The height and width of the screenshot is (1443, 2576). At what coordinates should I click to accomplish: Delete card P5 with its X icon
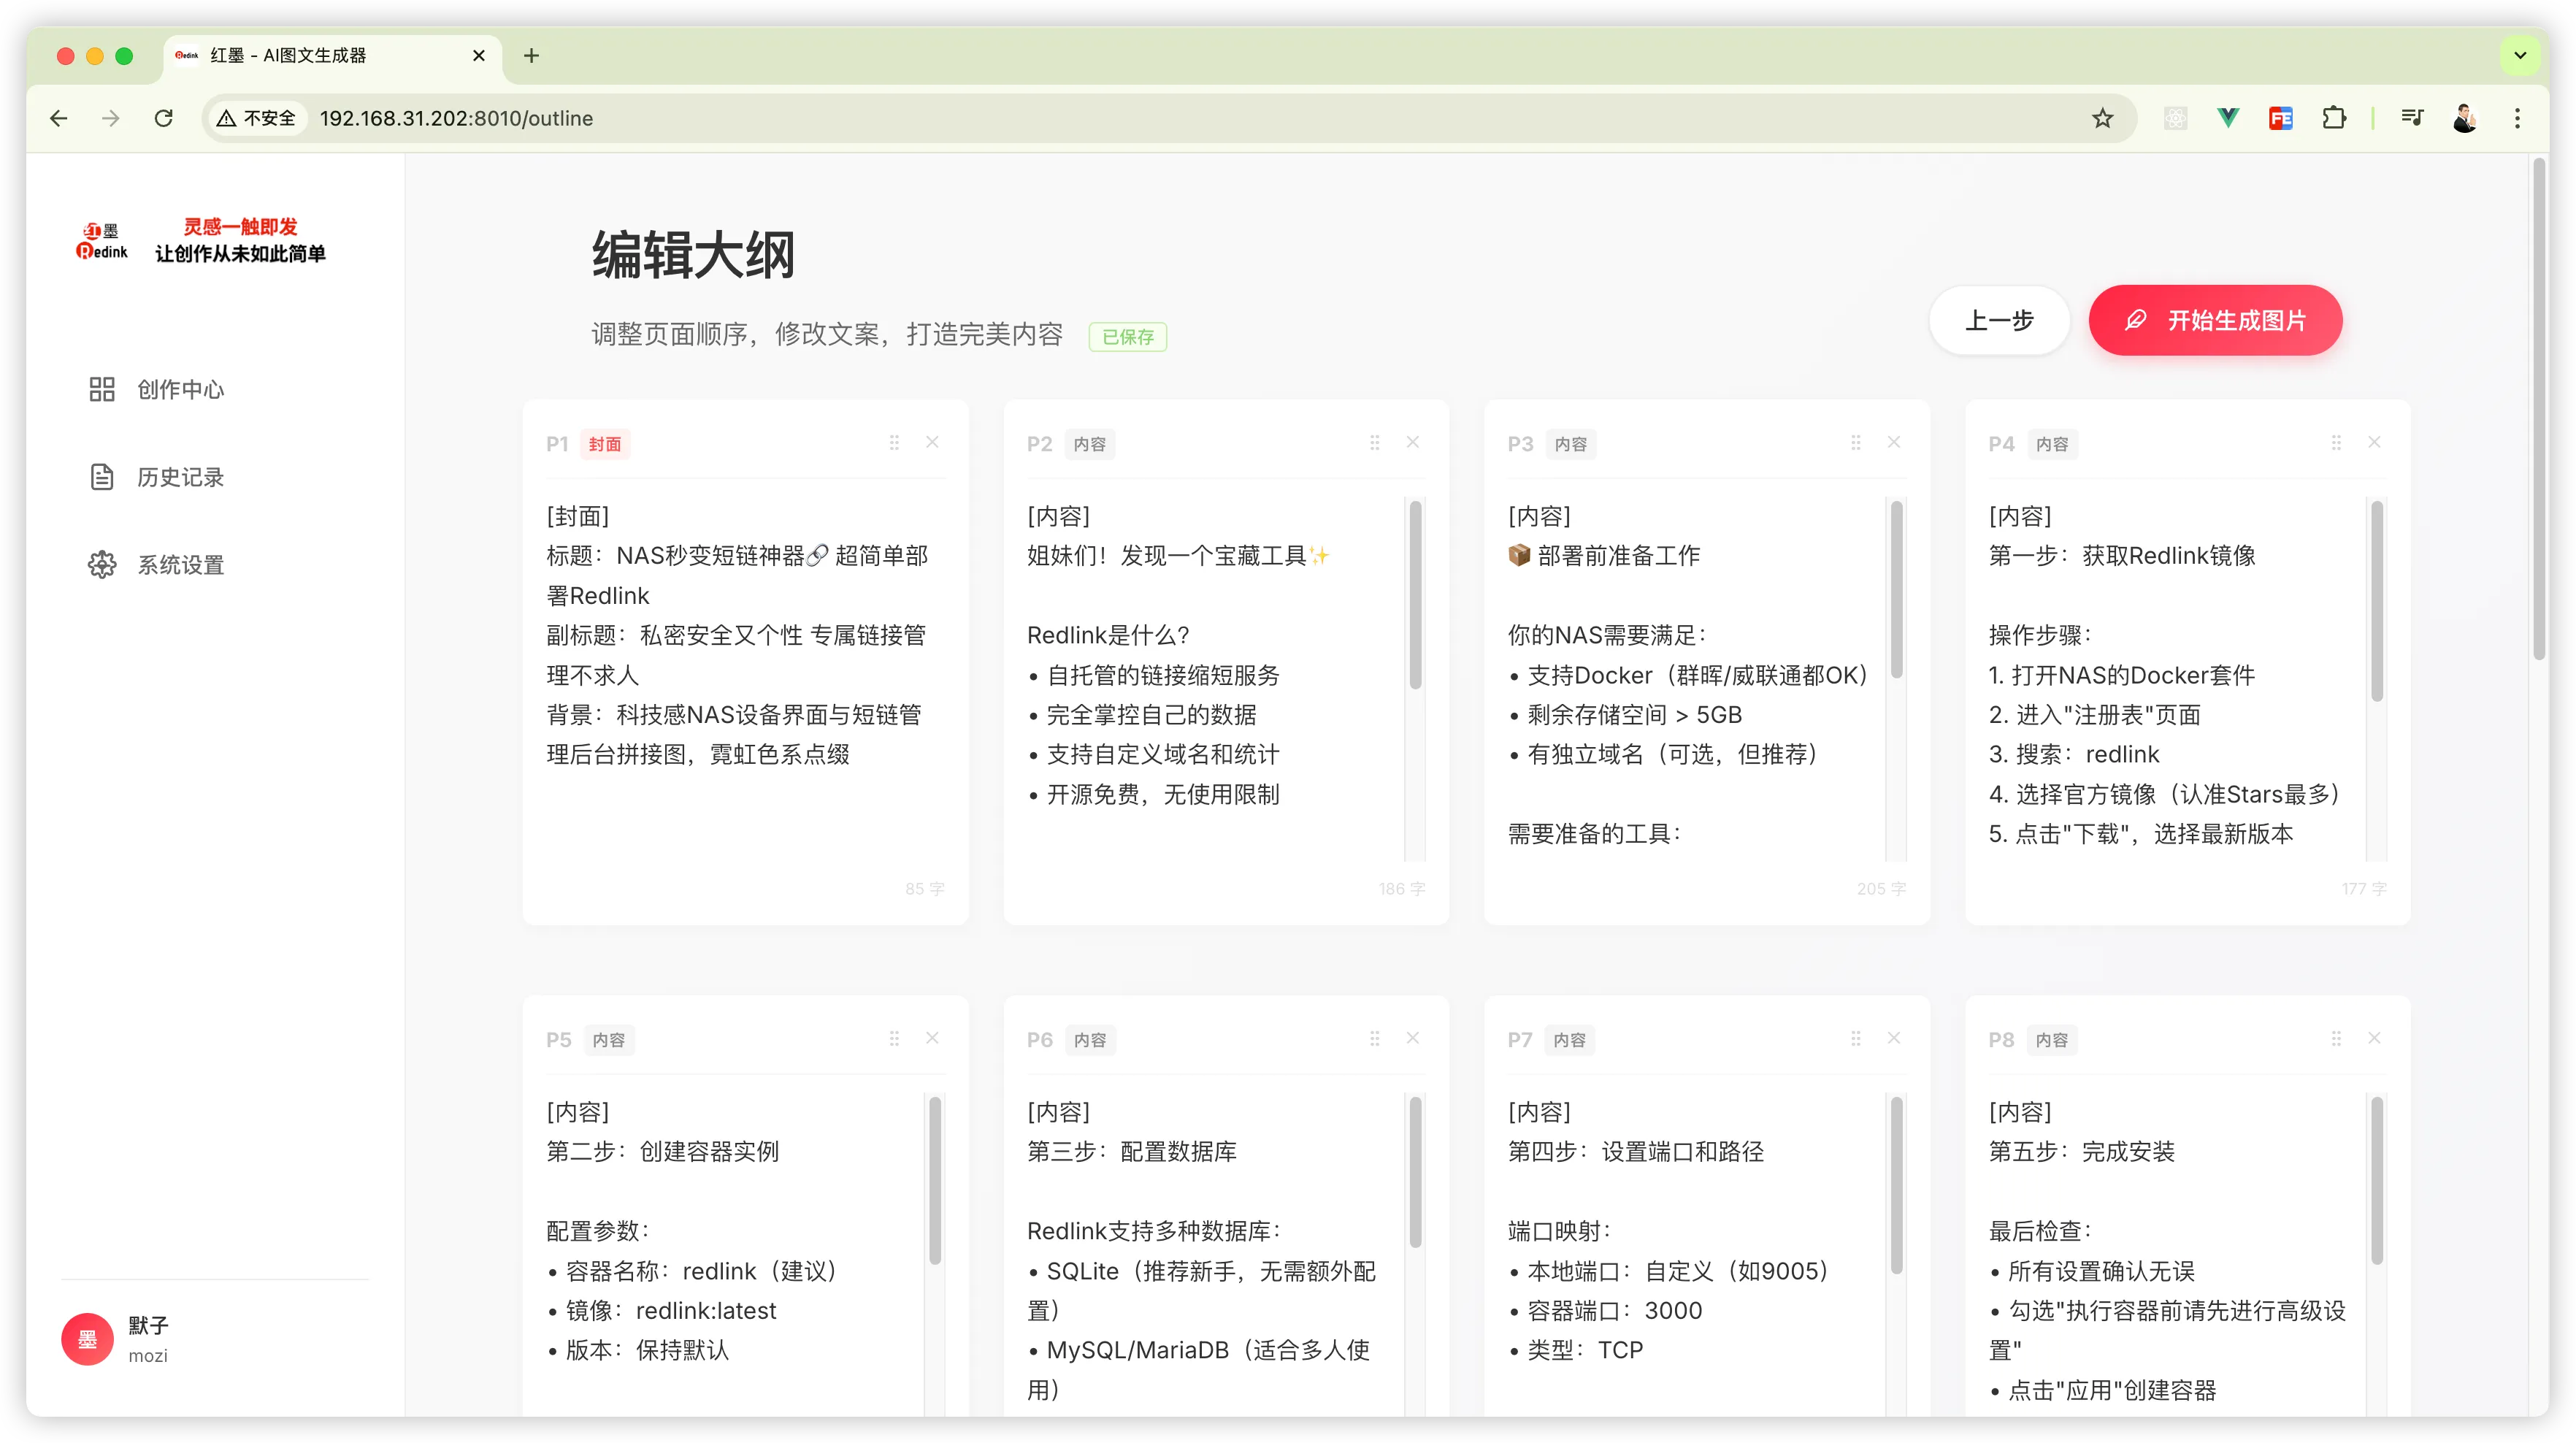[932, 1038]
